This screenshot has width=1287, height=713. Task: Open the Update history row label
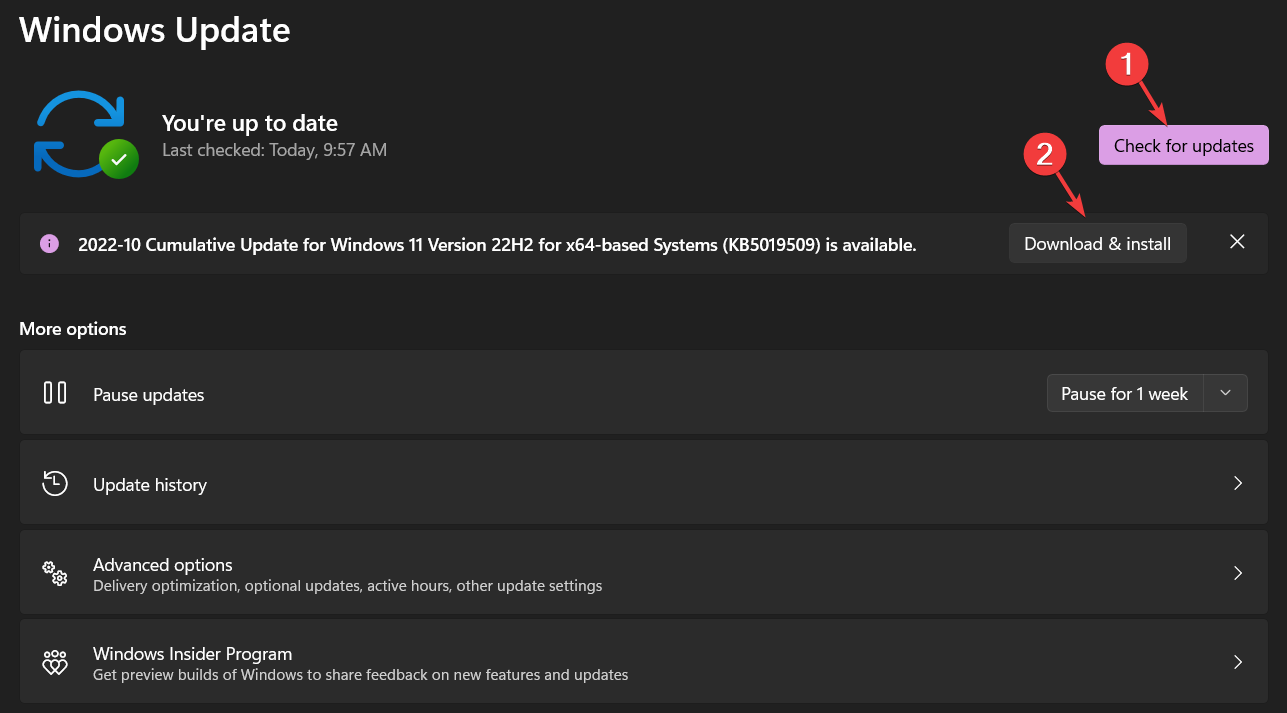coord(150,485)
